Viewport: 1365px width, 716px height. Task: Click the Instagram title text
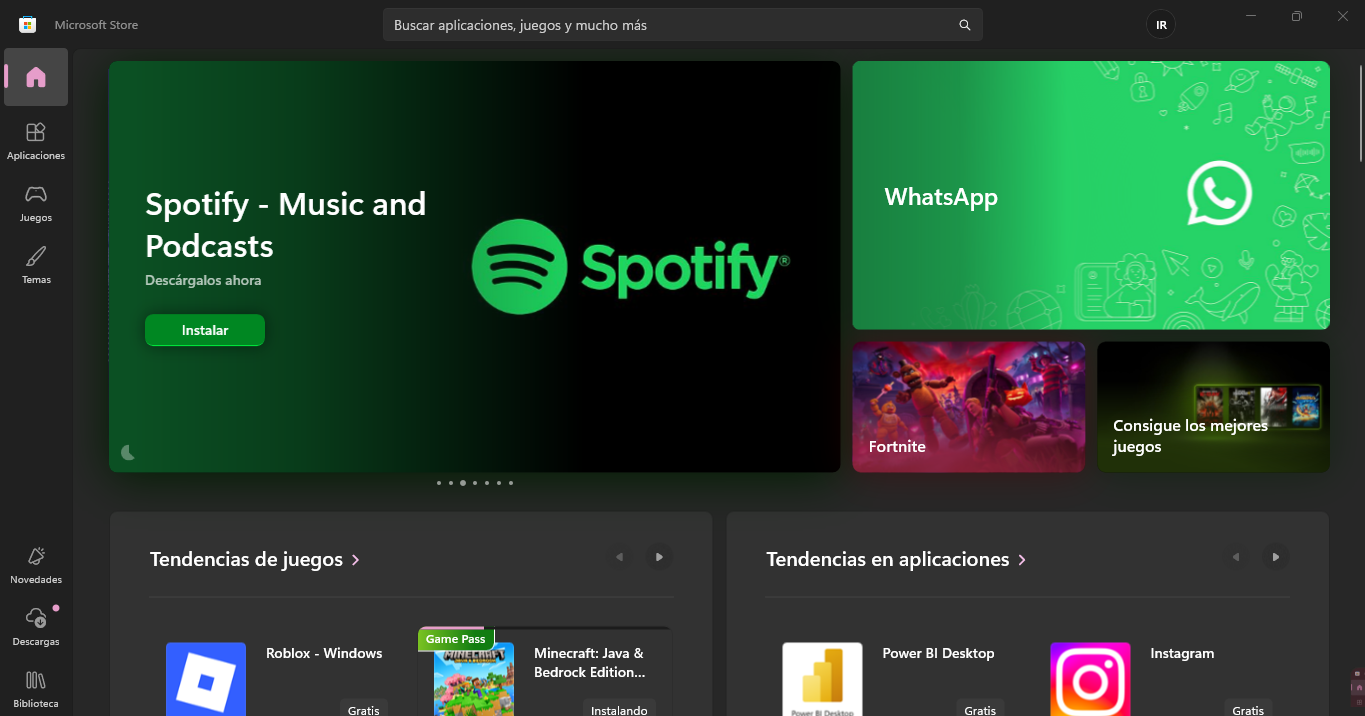[x=1182, y=653]
